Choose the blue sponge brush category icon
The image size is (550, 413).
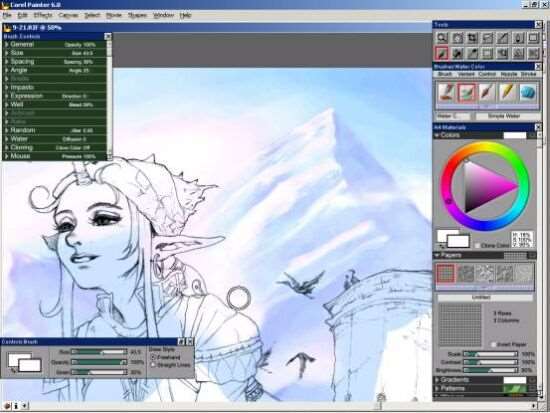[x=528, y=93]
